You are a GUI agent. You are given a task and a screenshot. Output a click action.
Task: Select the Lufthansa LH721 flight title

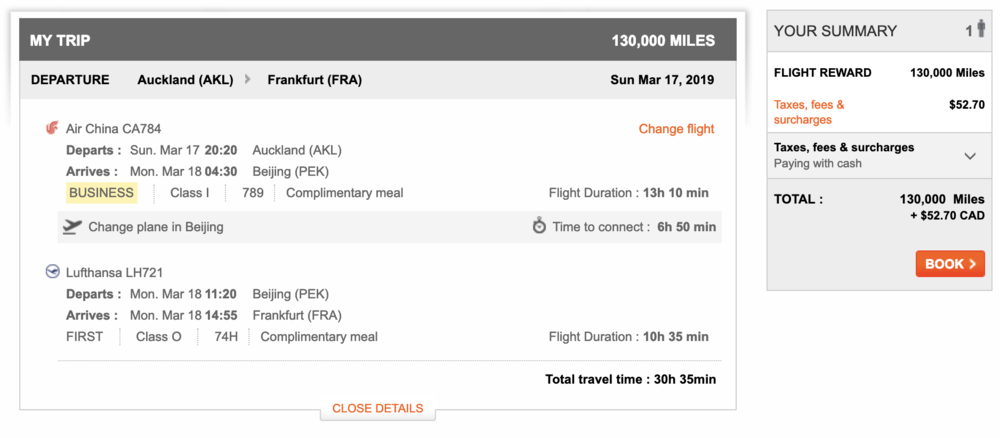pyautogui.click(x=114, y=272)
